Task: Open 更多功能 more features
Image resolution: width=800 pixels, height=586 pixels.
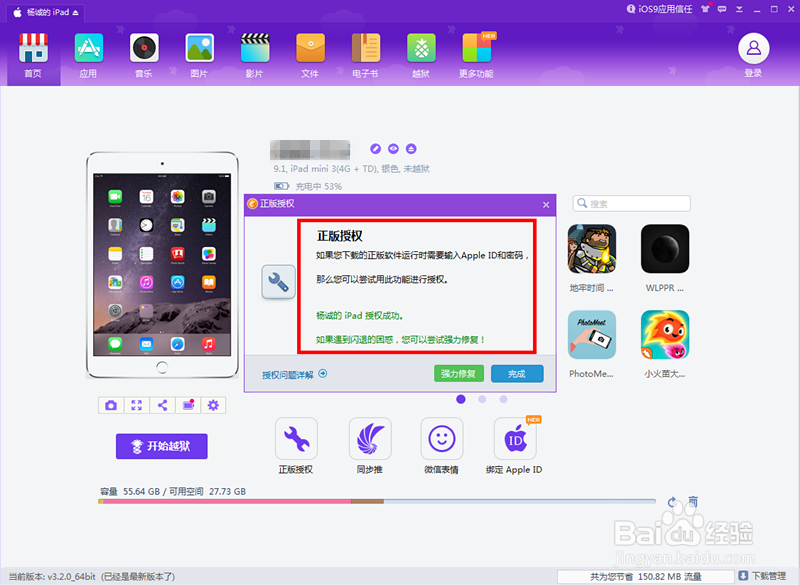Action: click(477, 56)
